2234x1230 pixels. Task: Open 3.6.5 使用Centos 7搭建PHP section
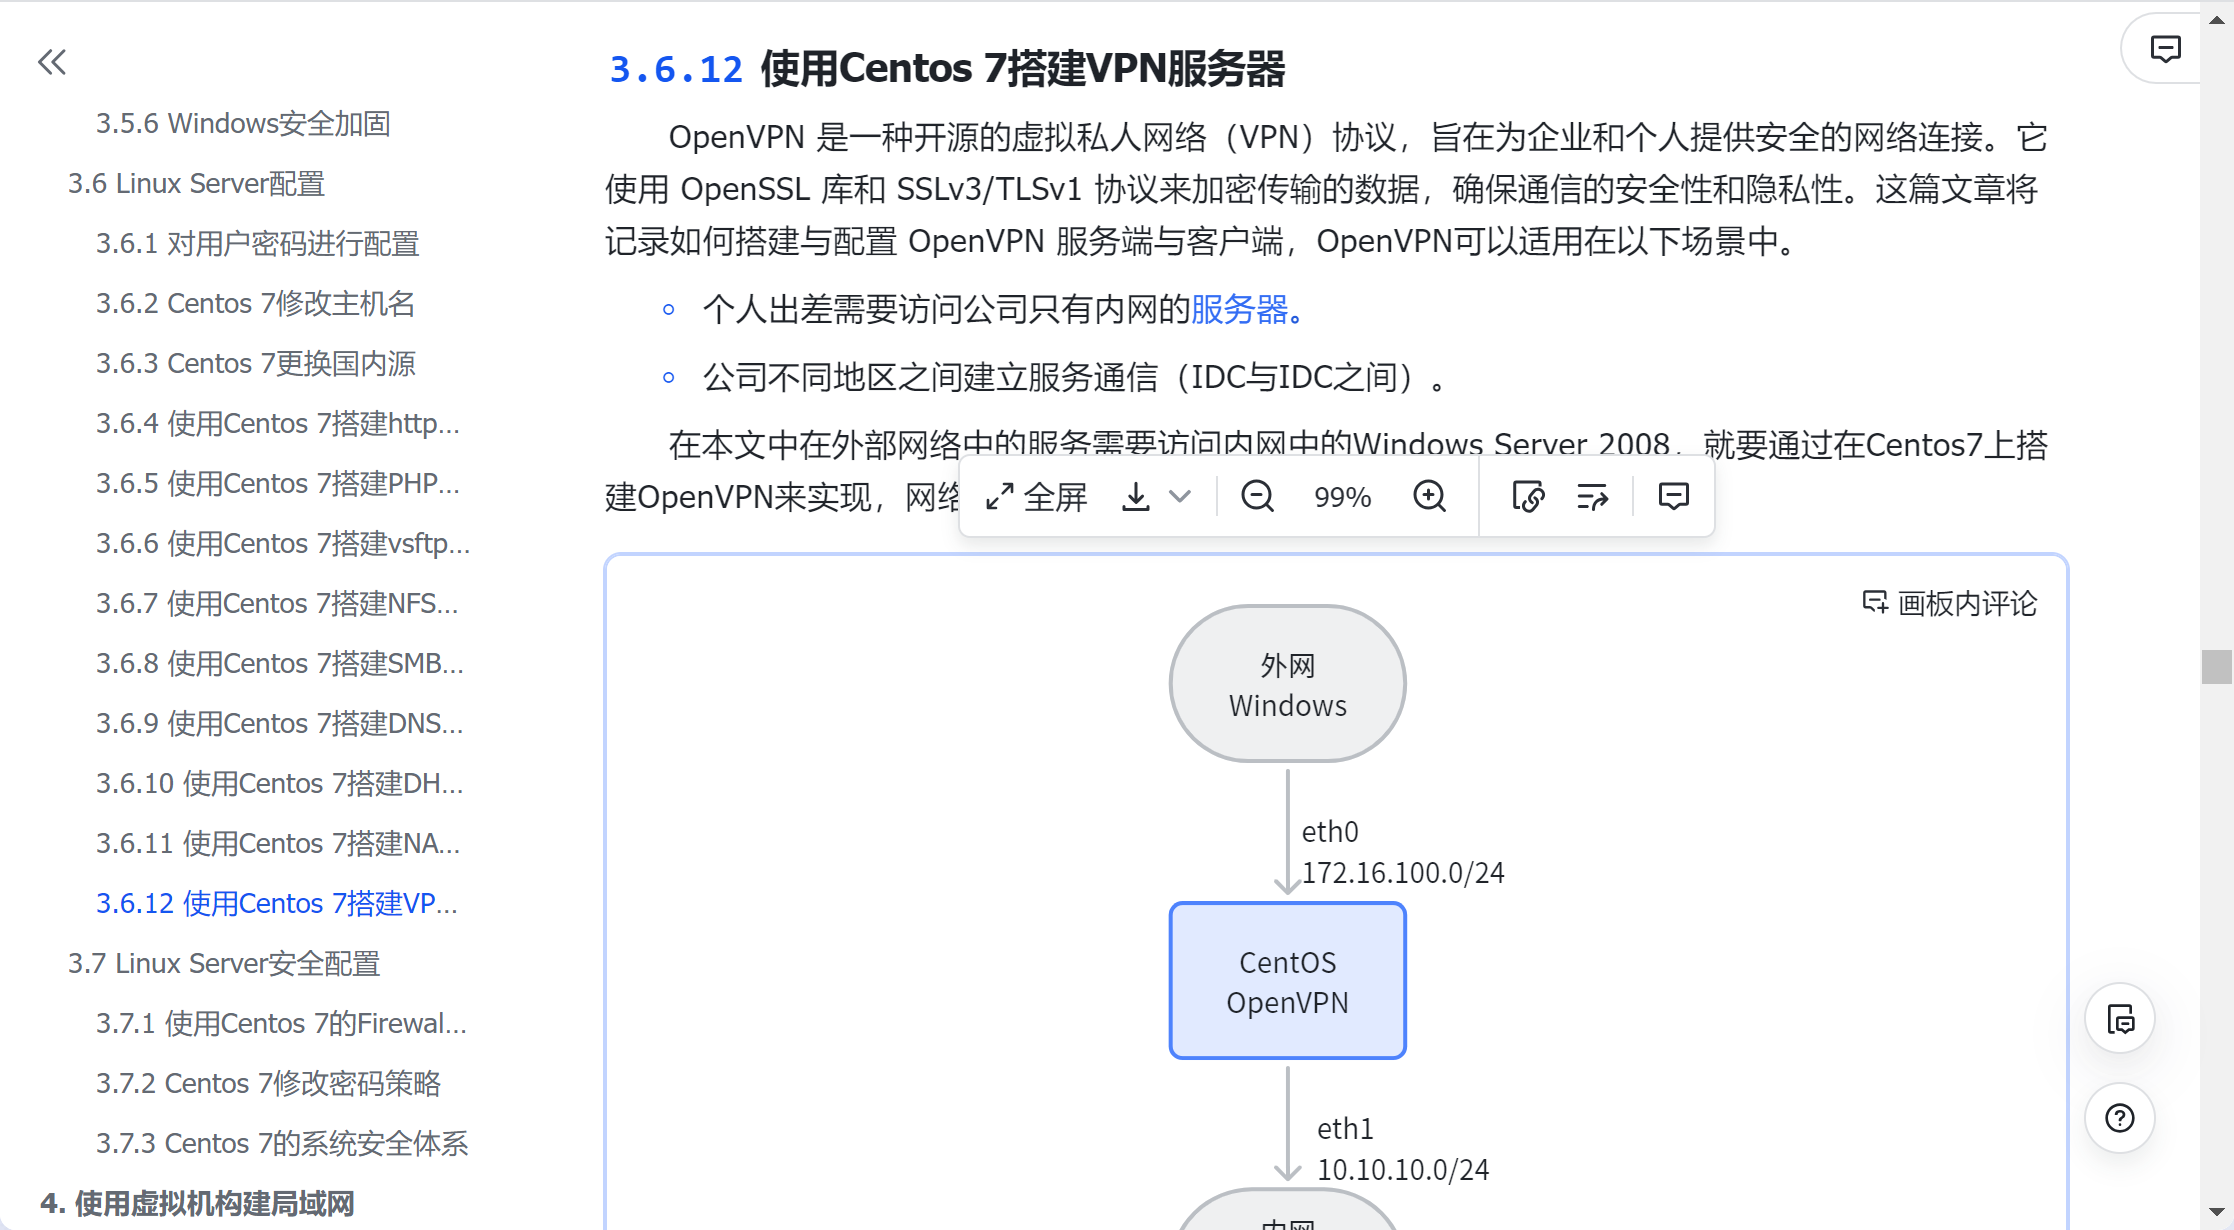pos(278,483)
